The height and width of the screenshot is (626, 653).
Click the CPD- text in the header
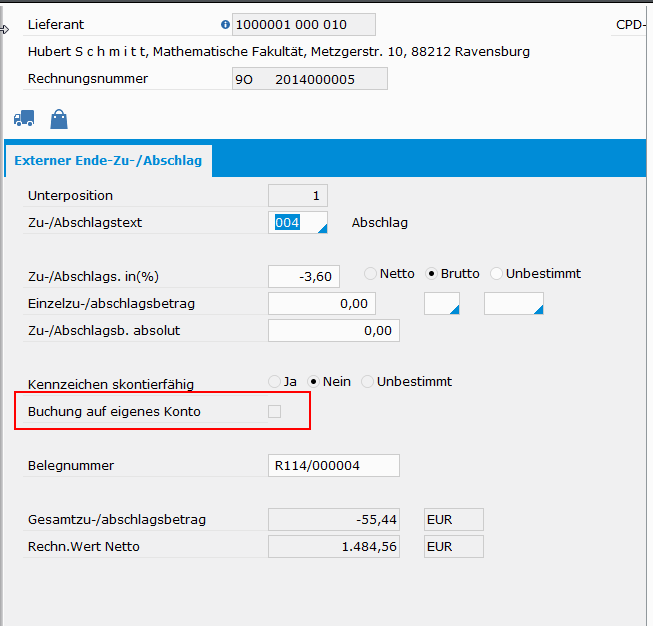[631, 25]
